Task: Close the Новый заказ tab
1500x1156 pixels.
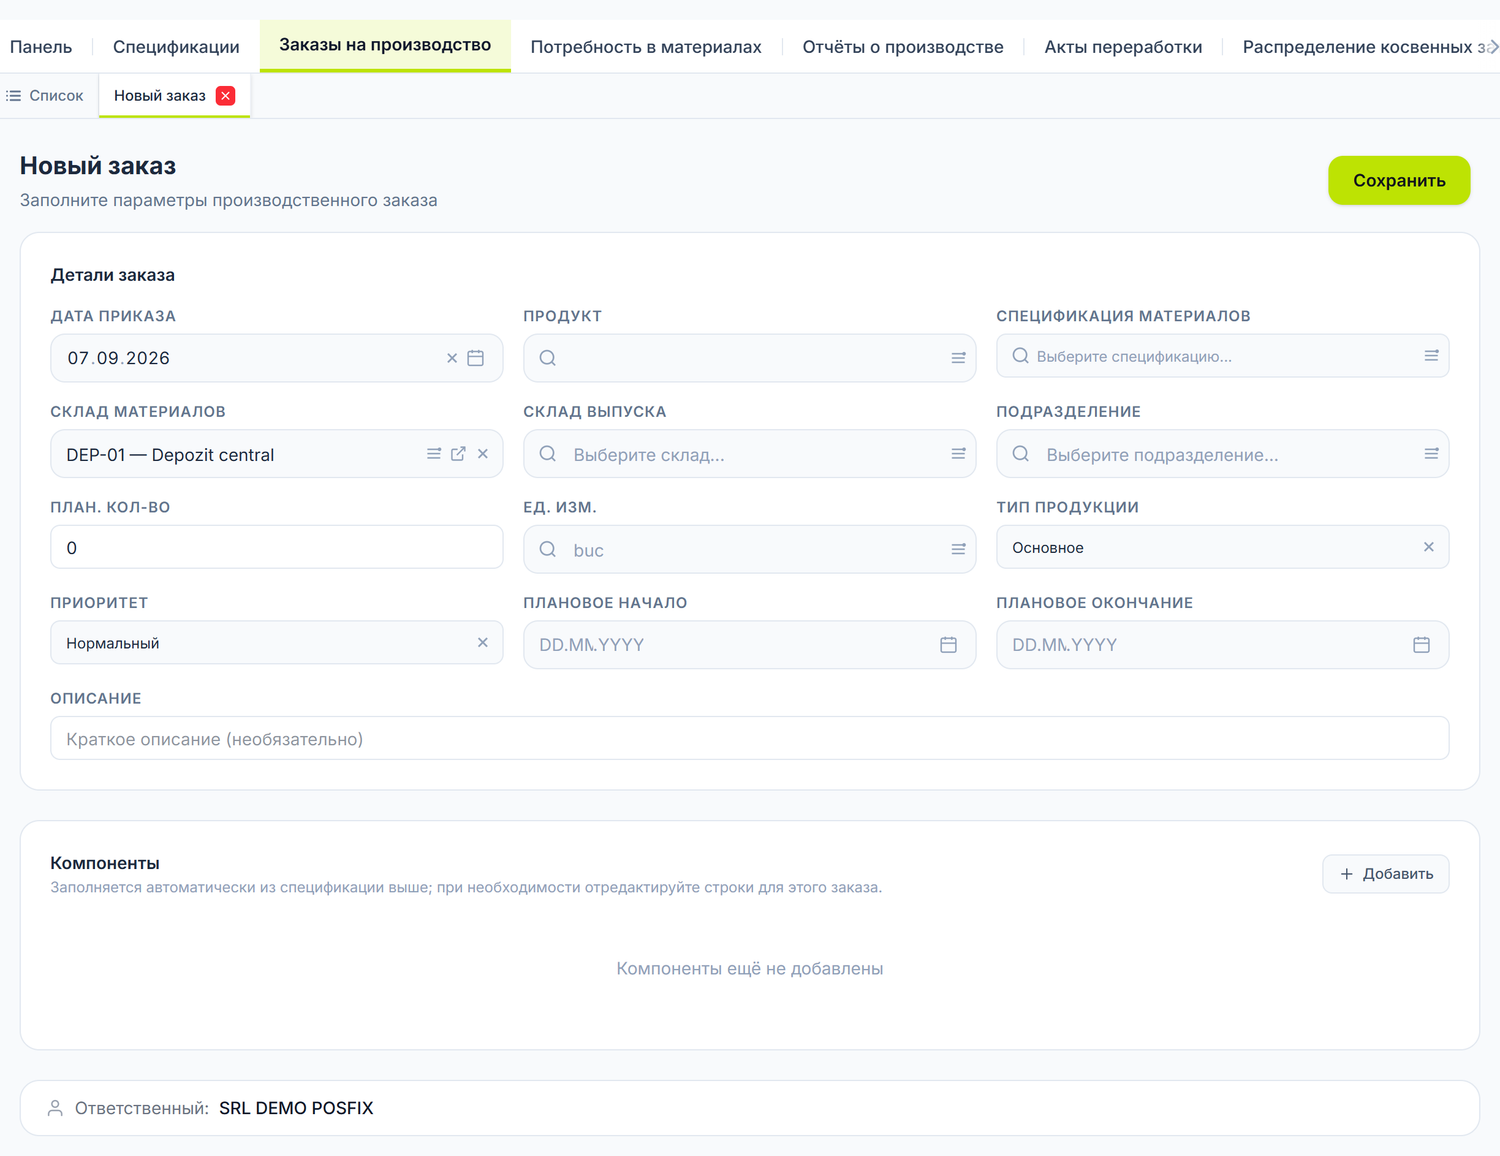Action: (x=226, y=96)
